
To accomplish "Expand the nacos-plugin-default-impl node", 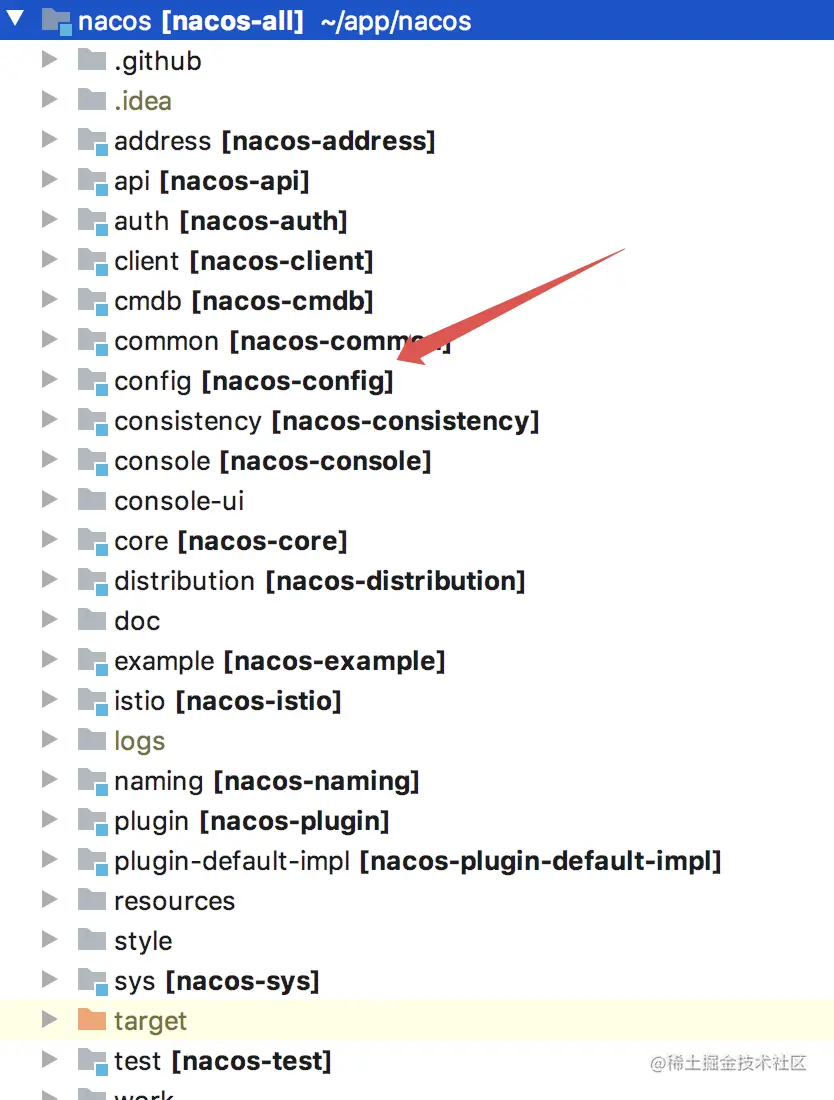I will click(x=50, y=861).
